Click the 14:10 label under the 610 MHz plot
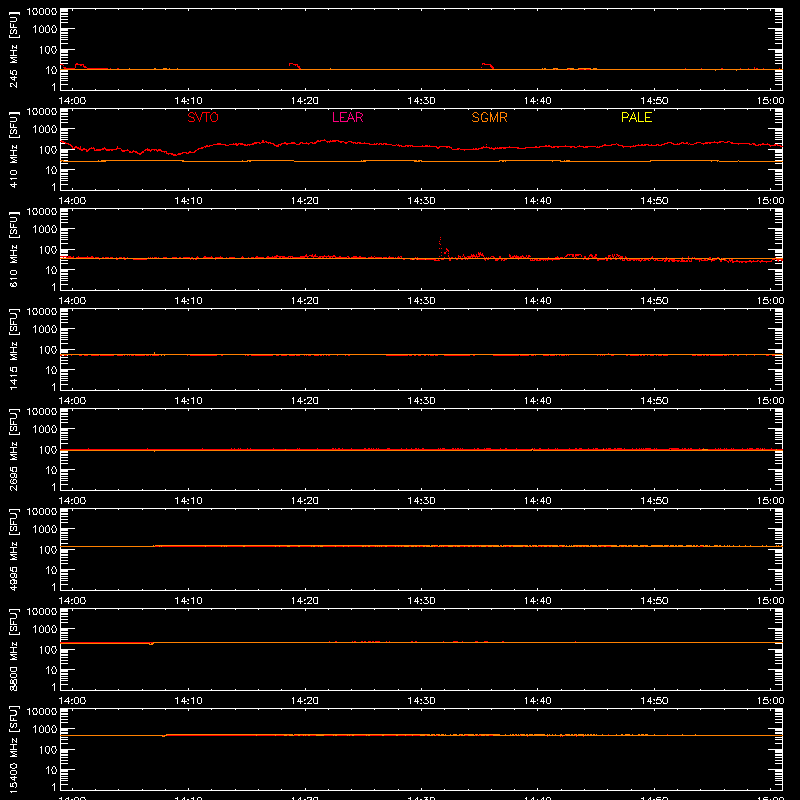 (189, 301)
